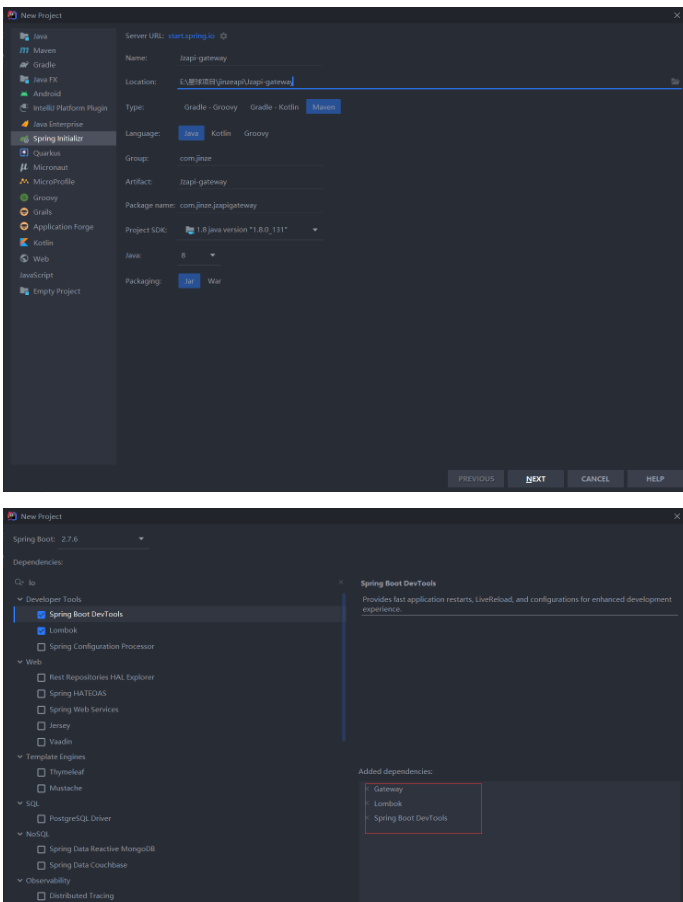683x902 pixels.
Task: Click the CANCEL button
Action: (x=595, y=479)
